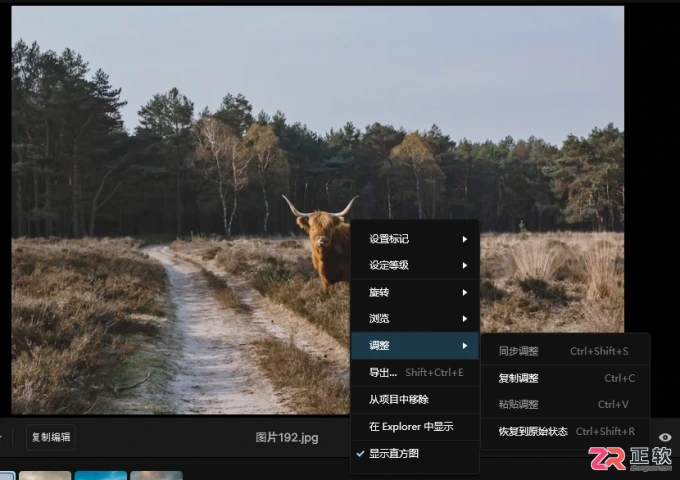This screenshot has height=480, width=680.
Task: Toggle the 显示直方图 checked option
Action: click(x=415, y=454)
